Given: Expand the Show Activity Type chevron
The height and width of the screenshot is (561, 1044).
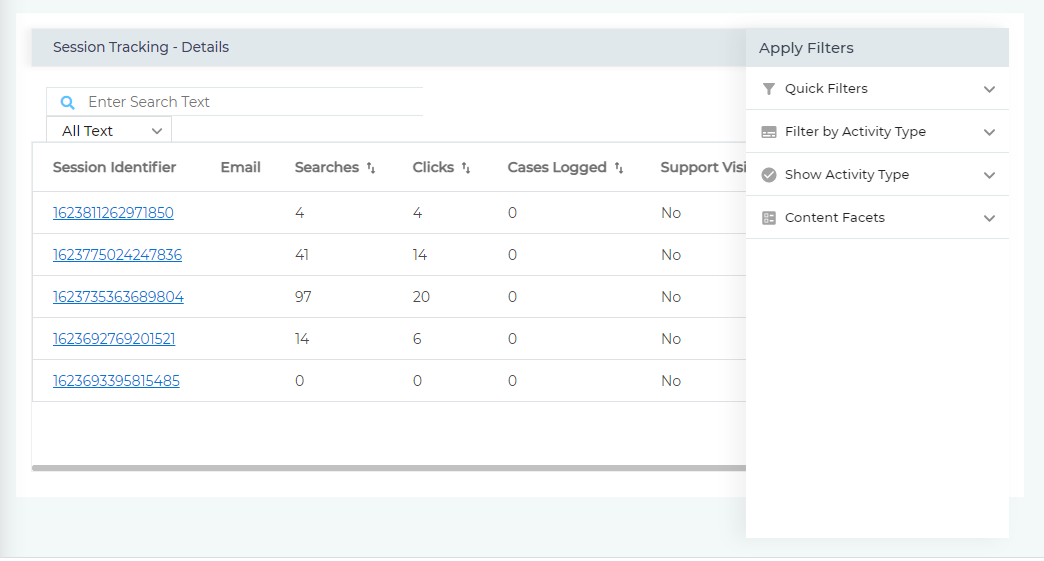Looking at the screenshot, I should coord(989,175).
